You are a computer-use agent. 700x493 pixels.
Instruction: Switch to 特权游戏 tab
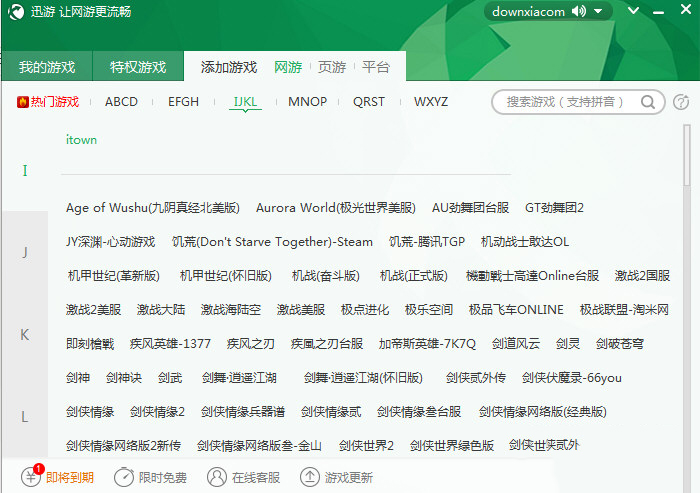[x=138, y=67]
